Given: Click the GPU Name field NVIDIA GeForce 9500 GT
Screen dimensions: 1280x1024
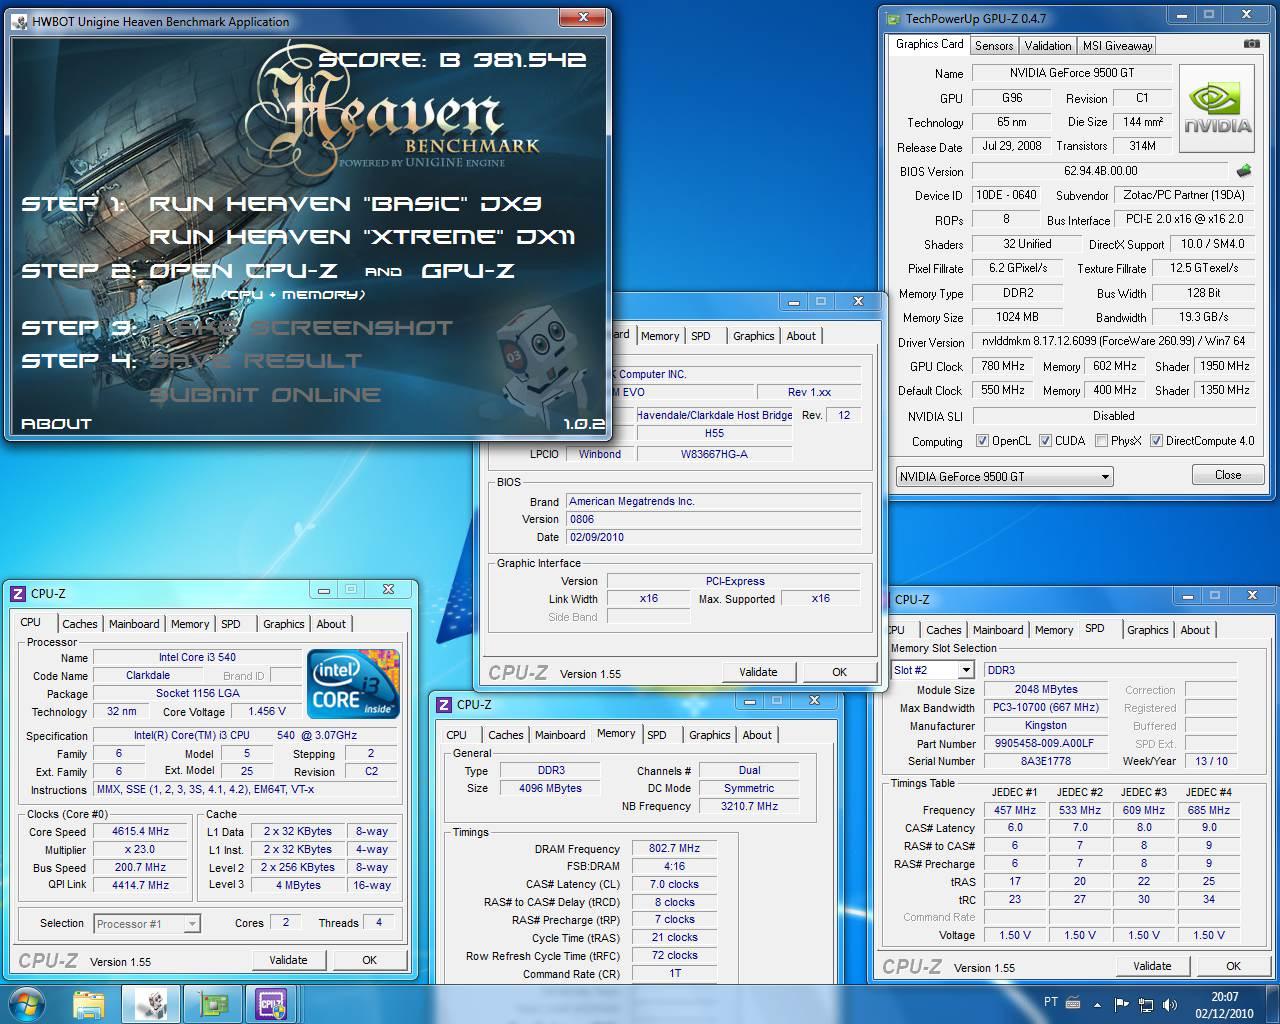Looking at the screenshot, I should (x=1071, y=73).
